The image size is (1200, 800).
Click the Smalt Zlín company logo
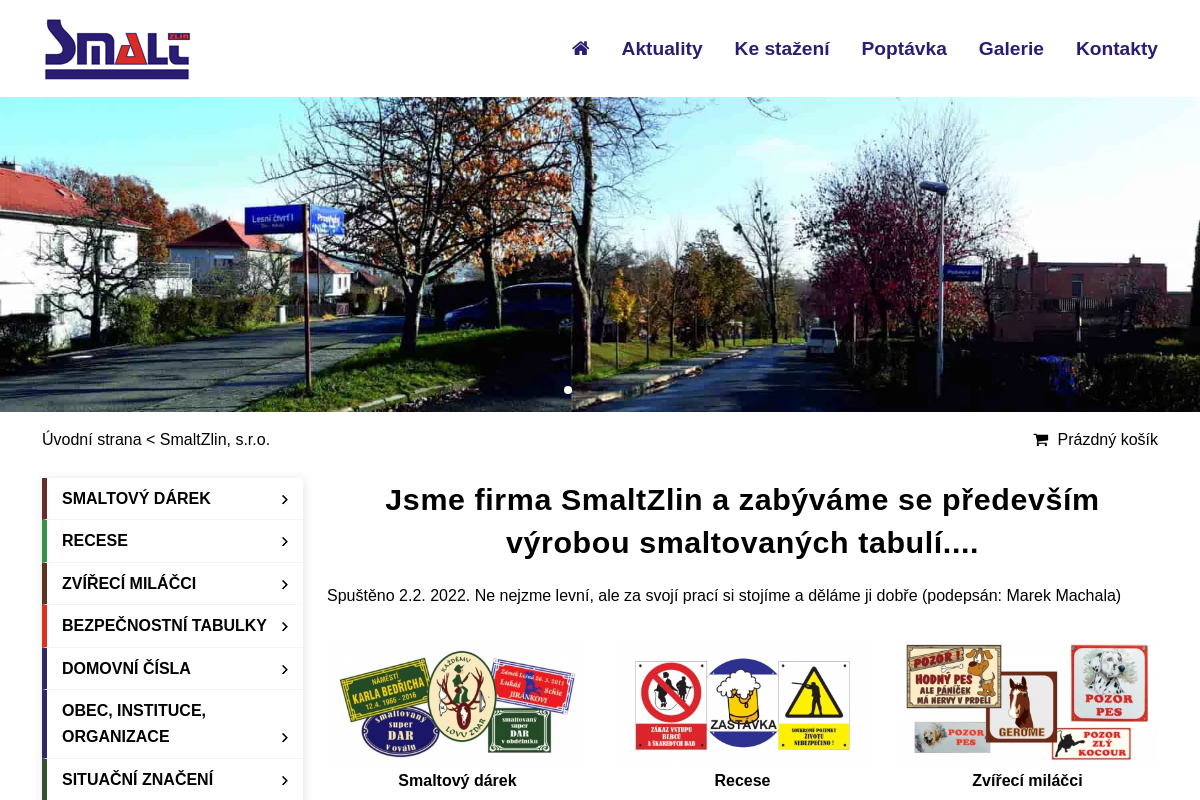click(116, 49)
